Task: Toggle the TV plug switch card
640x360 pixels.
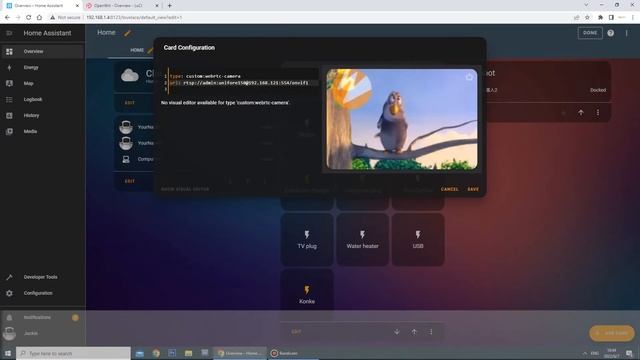Action: click(307, 240)
